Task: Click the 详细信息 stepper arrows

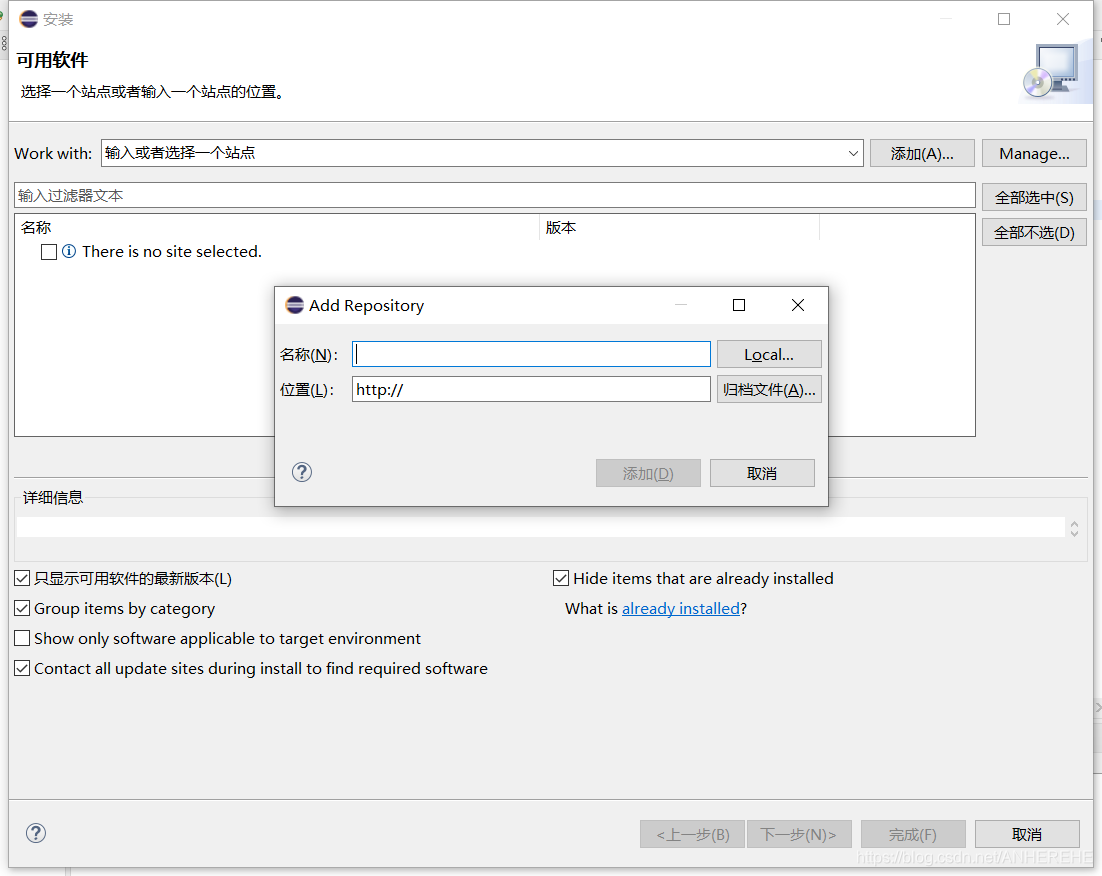Action: tap(1074, 527)
